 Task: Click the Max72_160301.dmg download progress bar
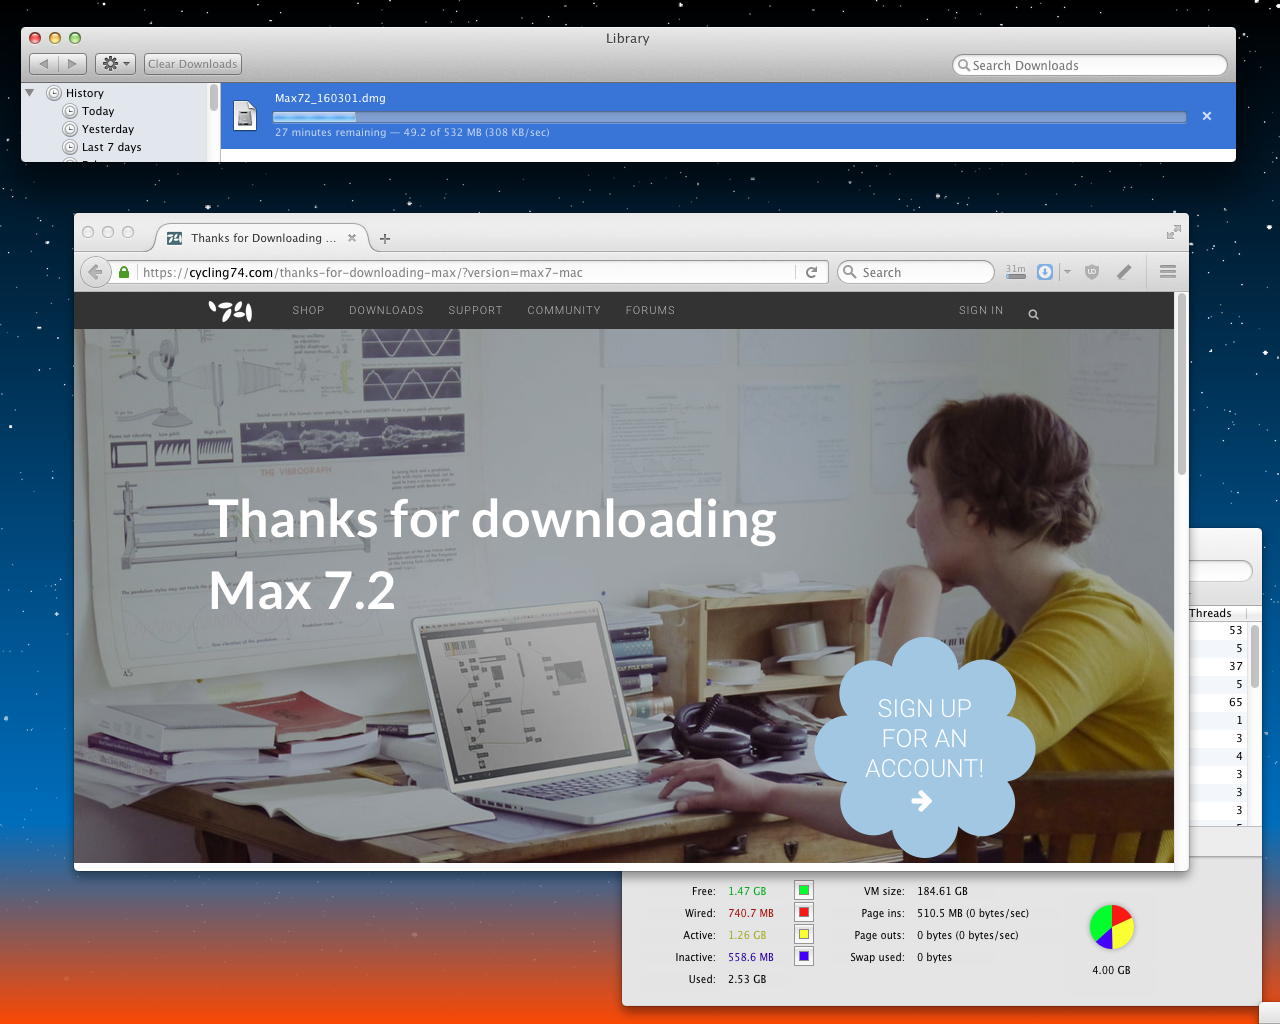(x=730, y=117)
